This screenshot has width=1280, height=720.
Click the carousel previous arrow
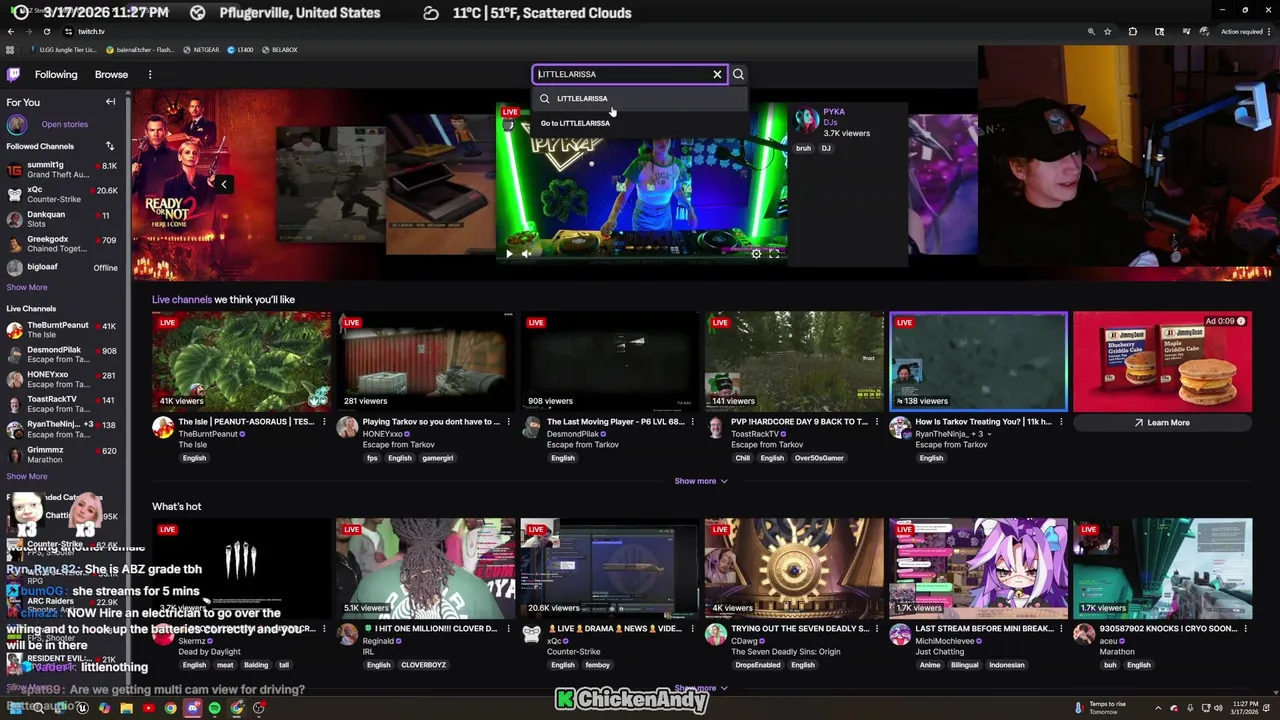[x=224, y=184]
